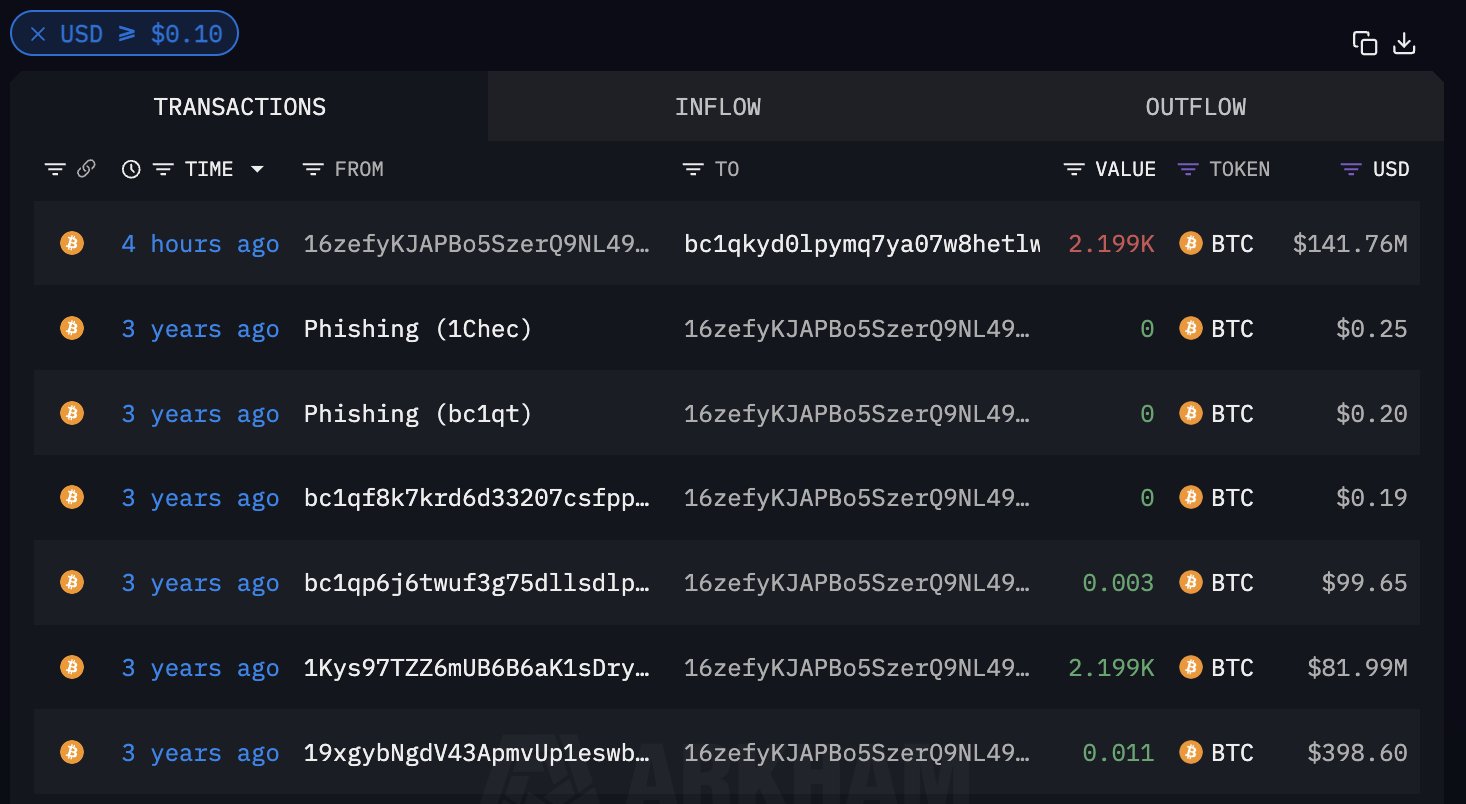The height and width of the screenshot is (804, 1466).
Task: Open the transaction from 4 hours ago
Action: pos(200,243)
